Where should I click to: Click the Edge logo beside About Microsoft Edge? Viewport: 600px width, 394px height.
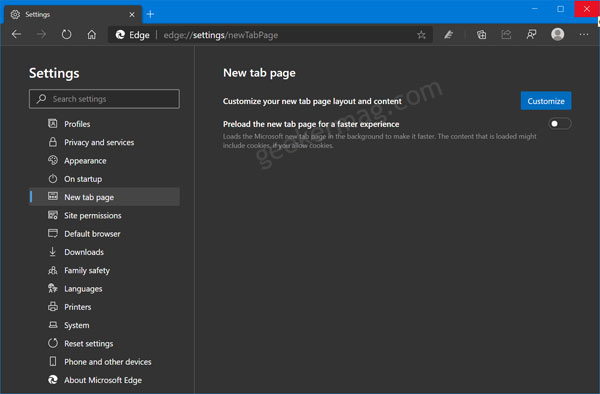tap(53, 379)
